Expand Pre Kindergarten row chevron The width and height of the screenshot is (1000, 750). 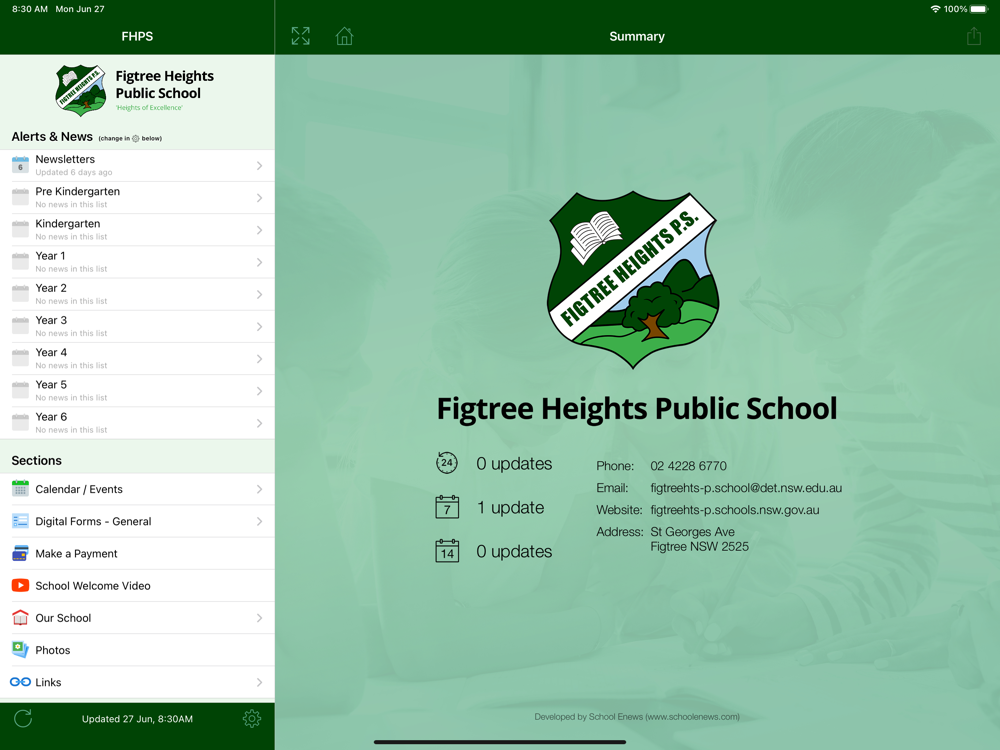pyautogui.click(x=260, y=198)
